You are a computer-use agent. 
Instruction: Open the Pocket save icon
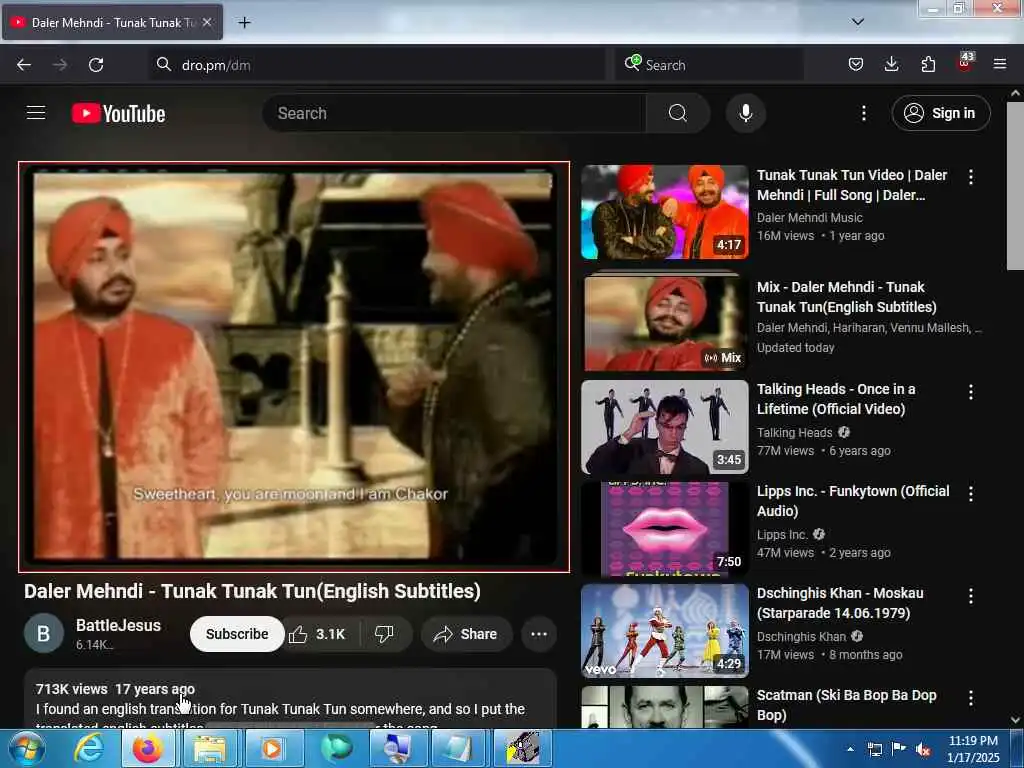pyautogui.click(x=856, y=65)
